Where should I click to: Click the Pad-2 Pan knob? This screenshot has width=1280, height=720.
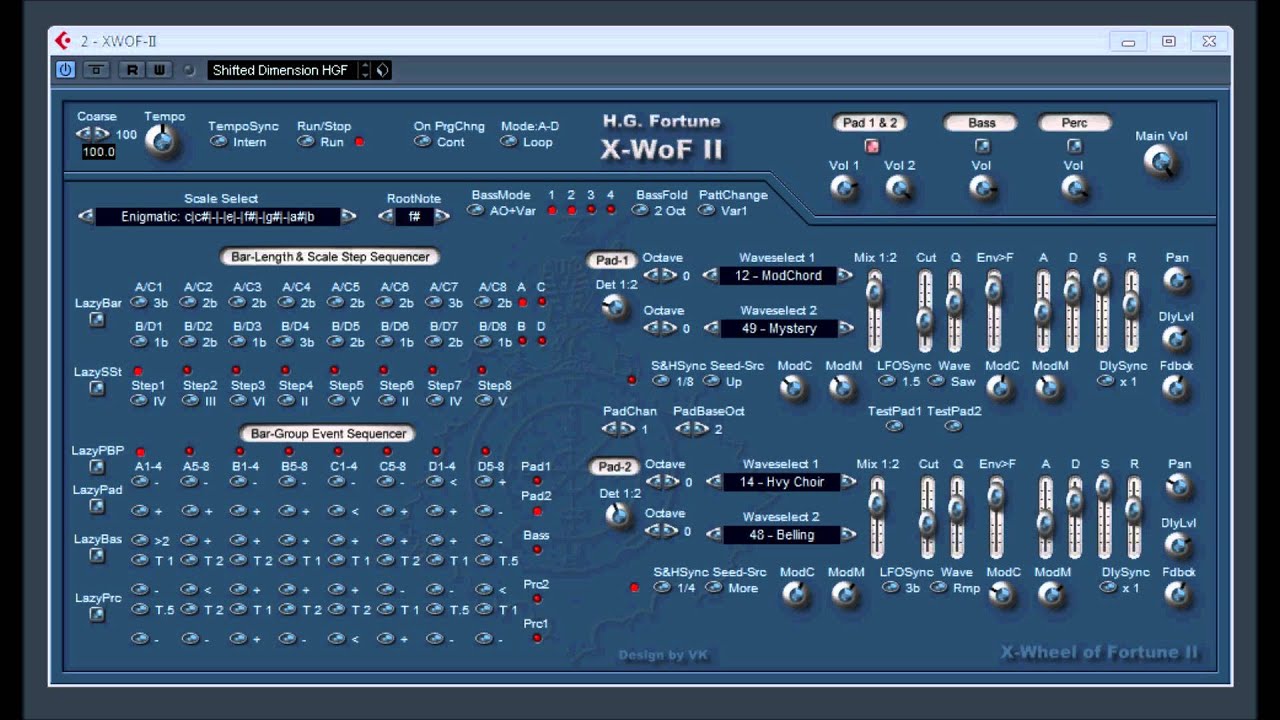(x=1180, y=487)
